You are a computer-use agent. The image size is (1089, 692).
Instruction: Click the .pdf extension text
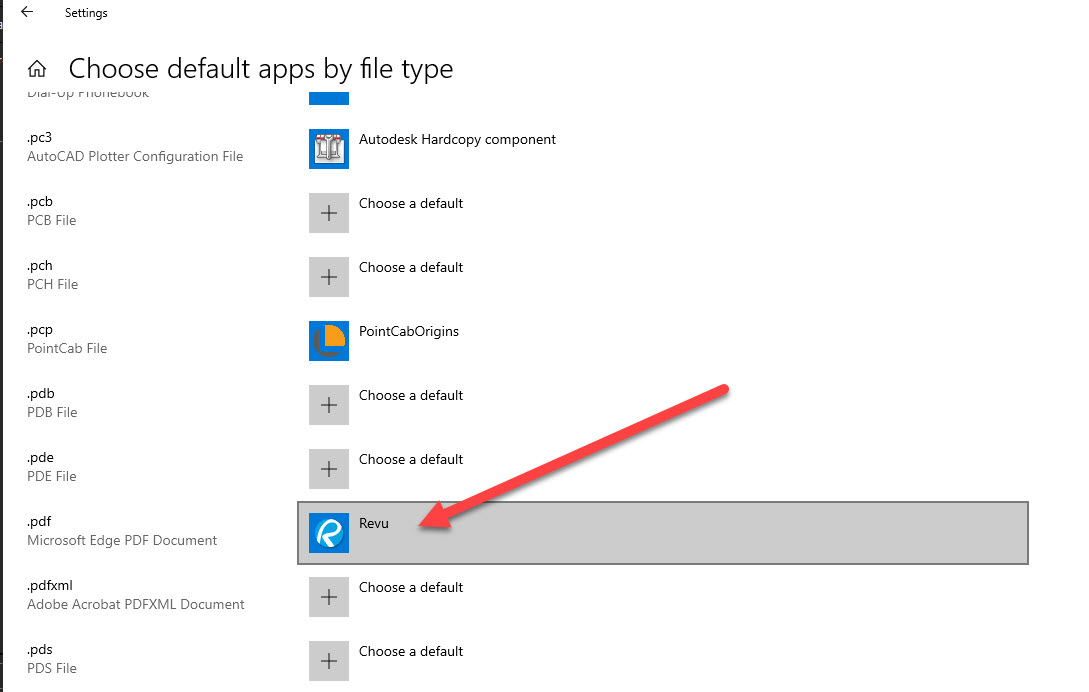pos(39,522)
